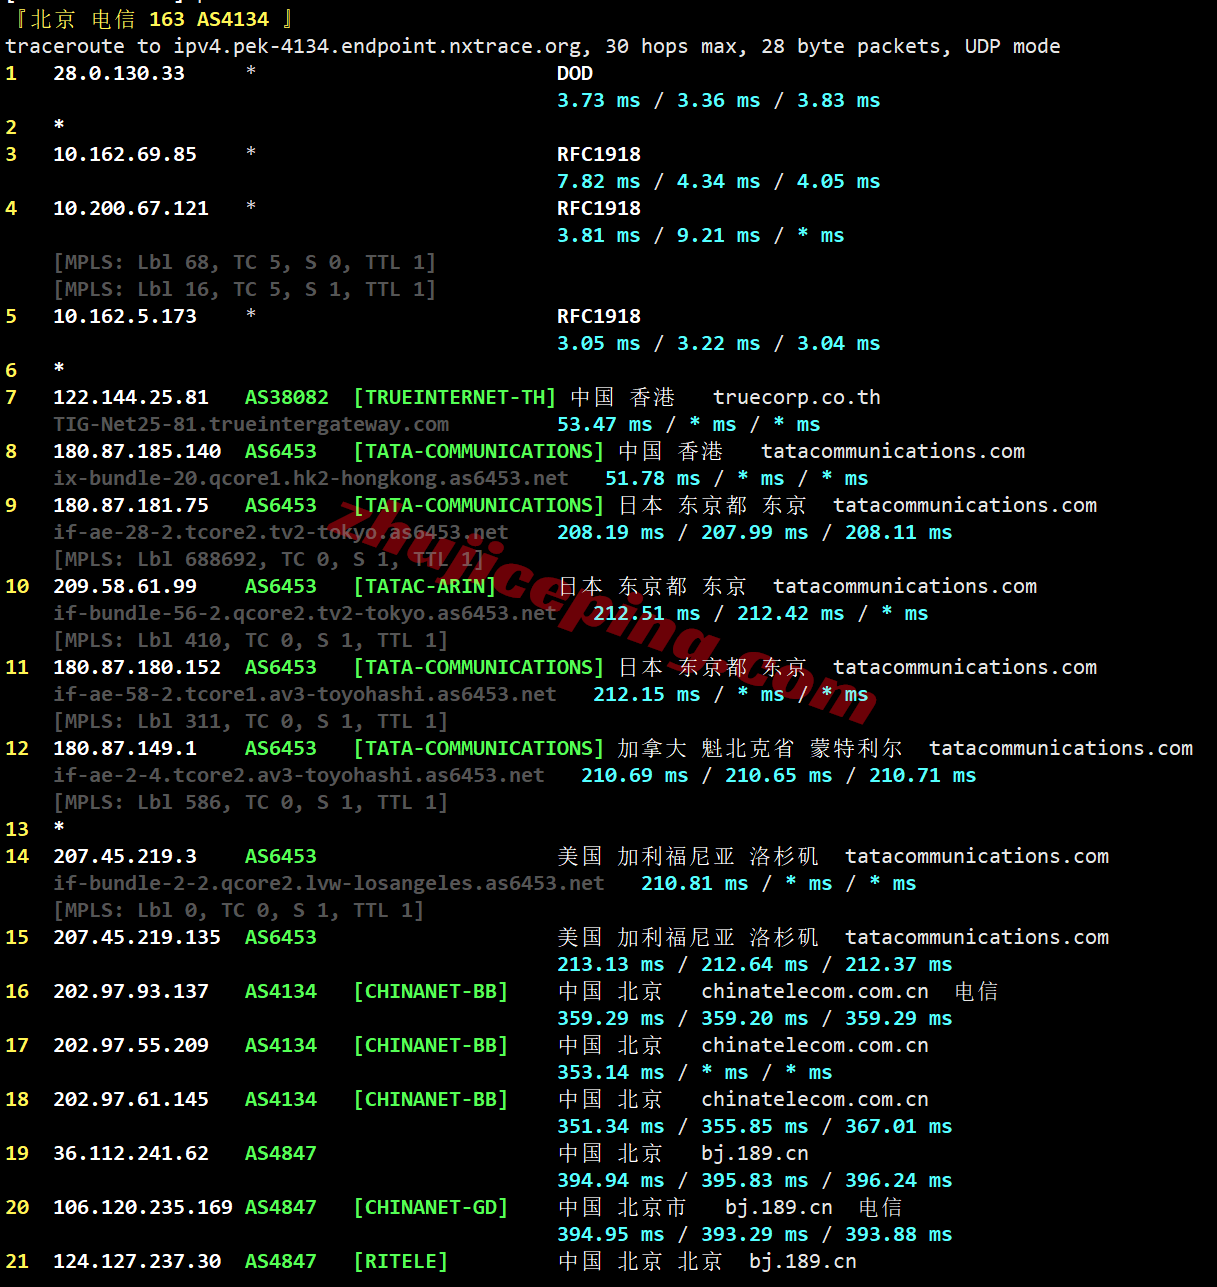The width and height of the screenshot is (1217, 1287).
Task: Click truecorp.co.th domain
Action: [797, 397]
